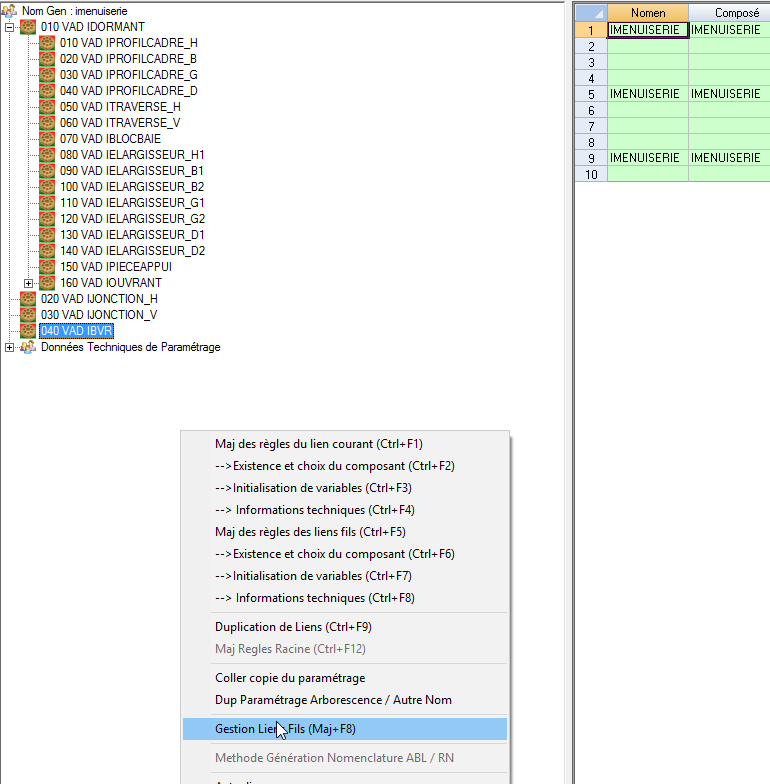Click the Données Techniques de Paramétrage icon
Image resolution: width=770 pixels, height=784 pixels.
pos(28,347)
